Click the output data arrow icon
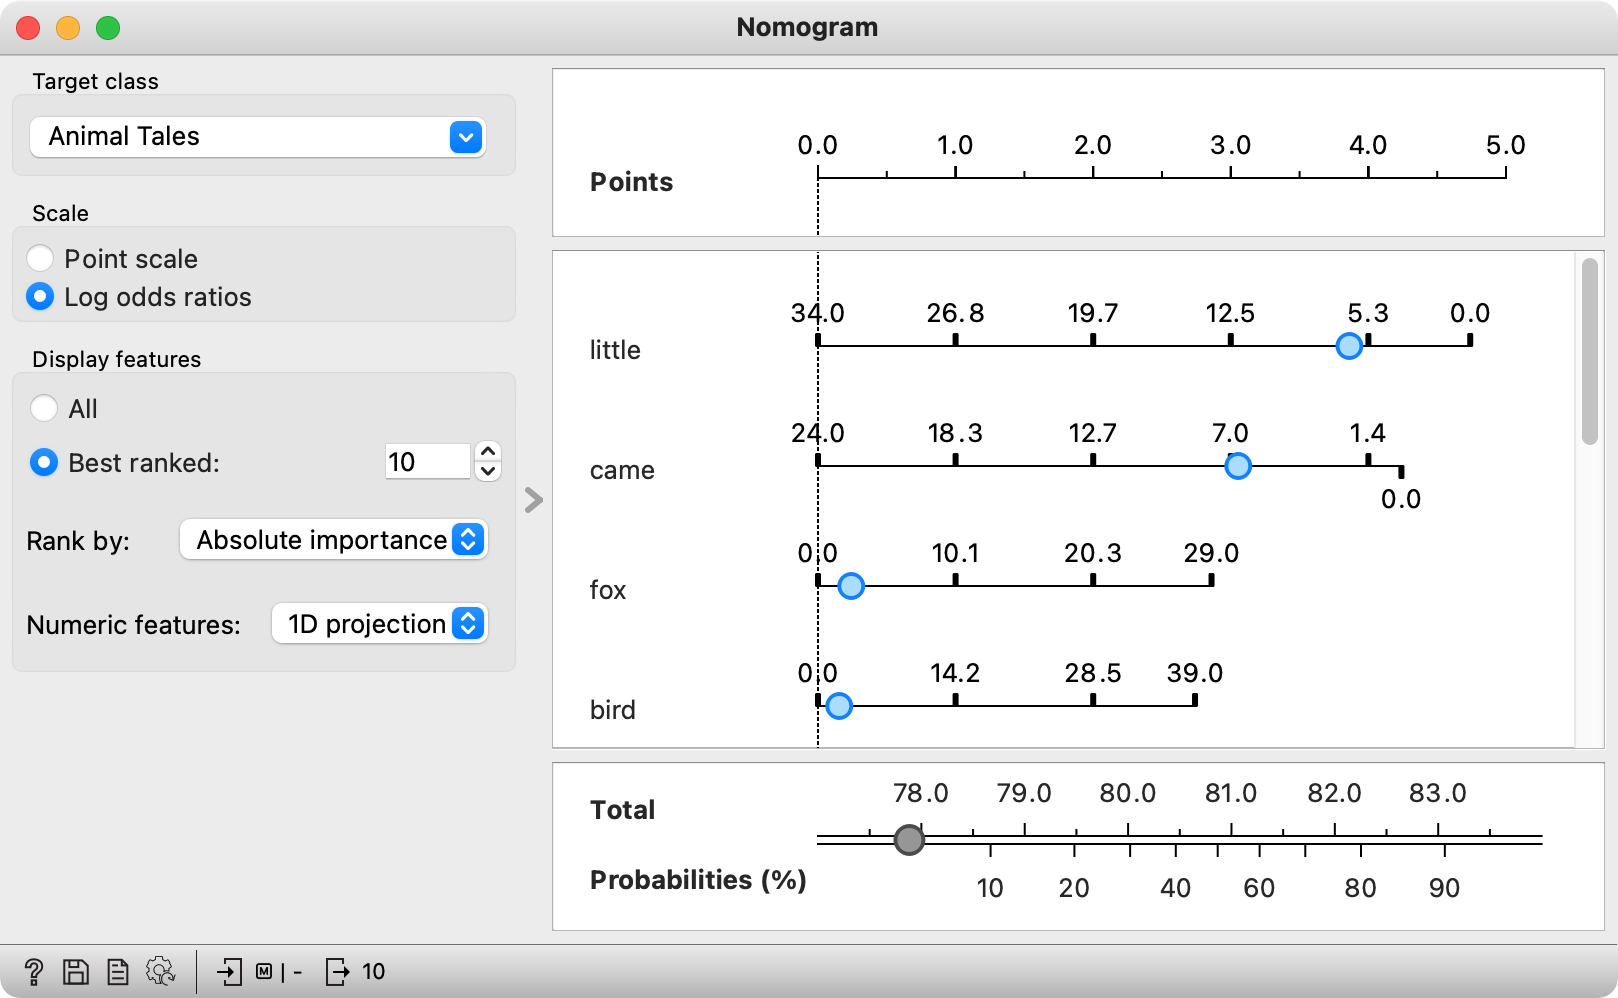 [x=337, y=971]
